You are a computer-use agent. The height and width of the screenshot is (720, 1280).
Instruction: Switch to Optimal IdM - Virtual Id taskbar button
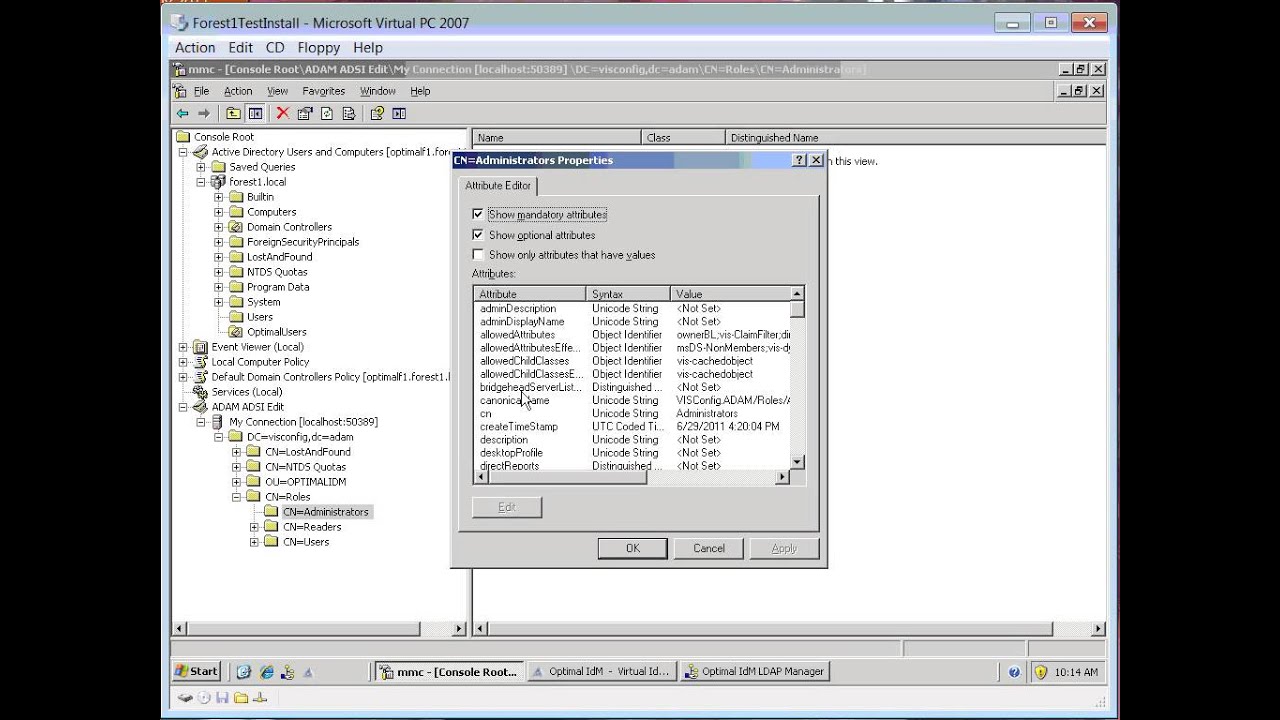(x=601, y=672)
